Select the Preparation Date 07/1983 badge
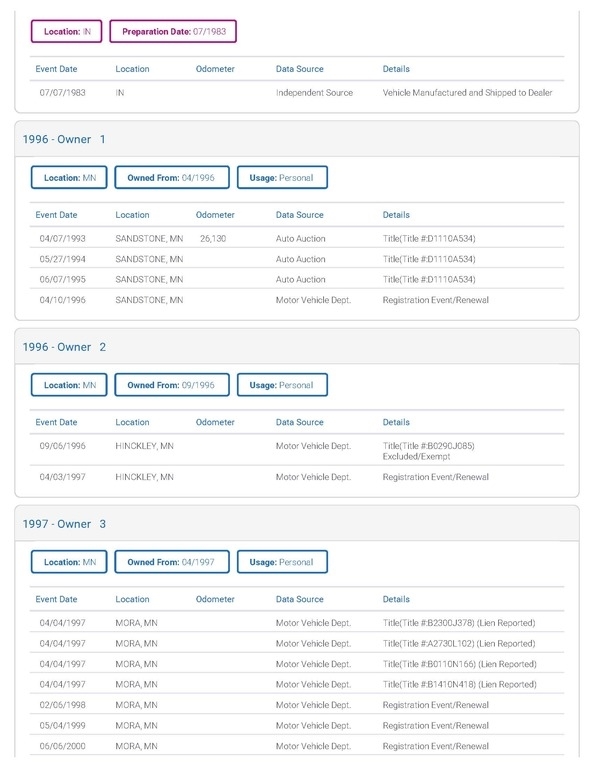Image resolution: width=594 pixels, height=768 pixels. click(x=173, y=31)
